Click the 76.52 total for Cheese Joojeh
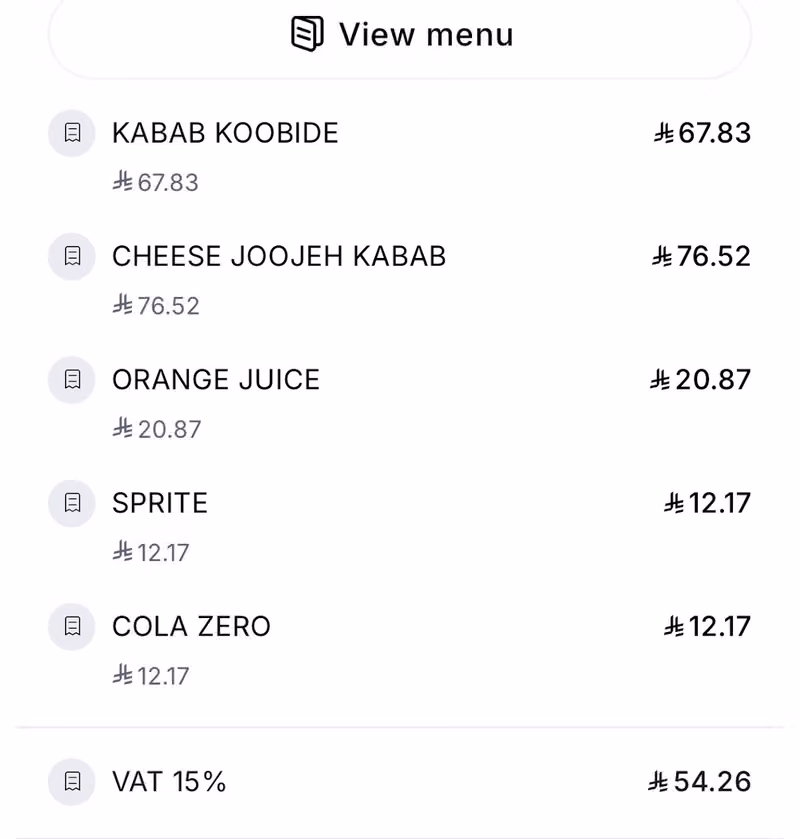Image resolution: width=800 pixels, height=839 pixels. 702,256
